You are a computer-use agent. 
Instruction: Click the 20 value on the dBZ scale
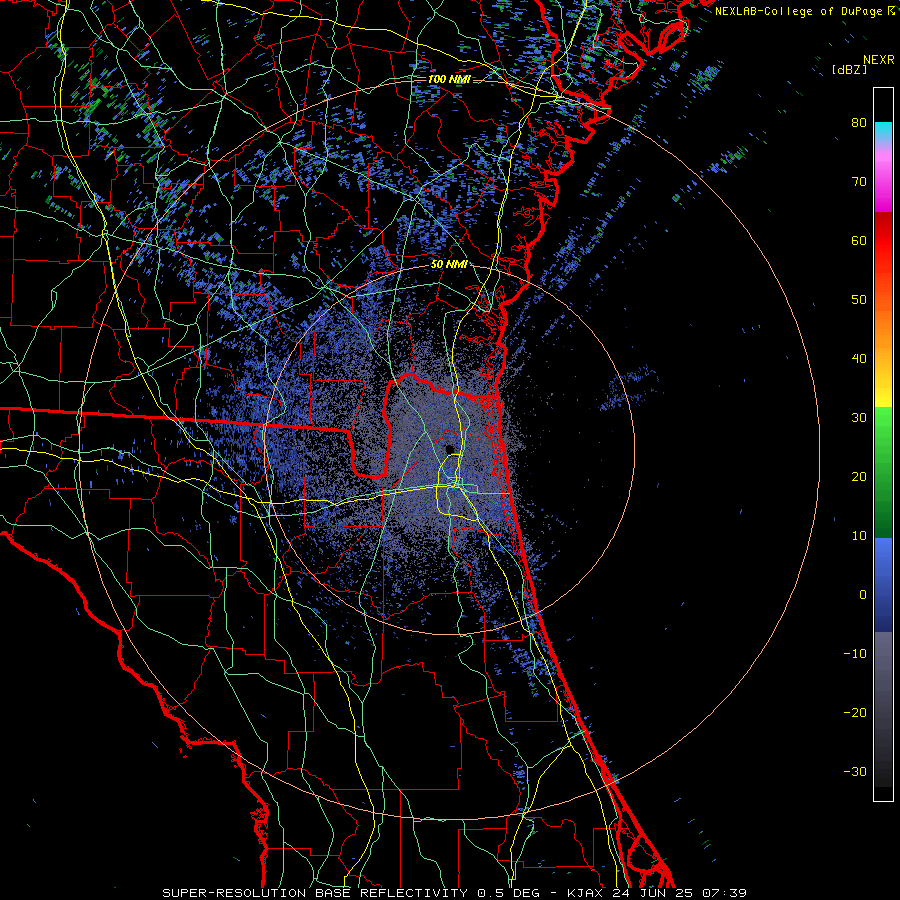pyautogui.click(x=859, y=476)
